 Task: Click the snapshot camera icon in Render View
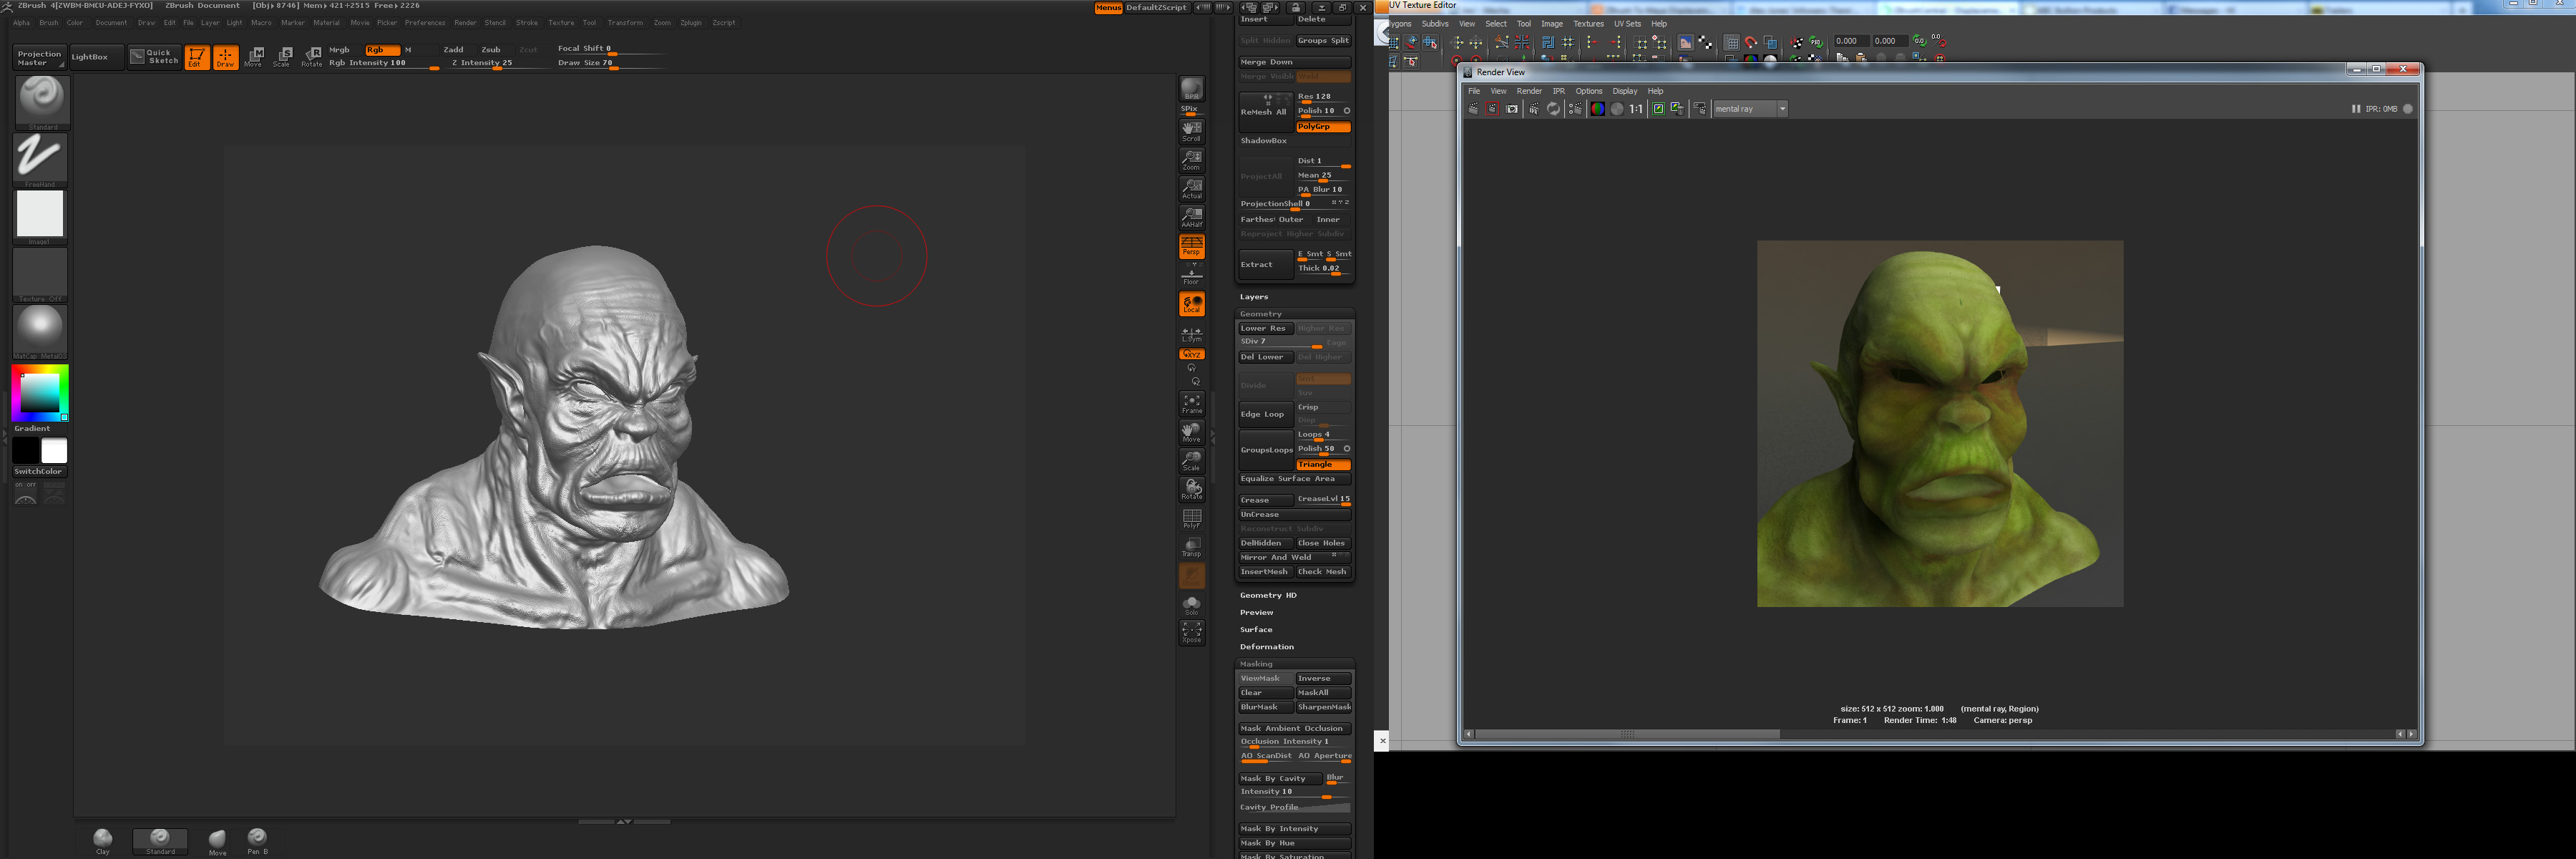(1512, 109)
